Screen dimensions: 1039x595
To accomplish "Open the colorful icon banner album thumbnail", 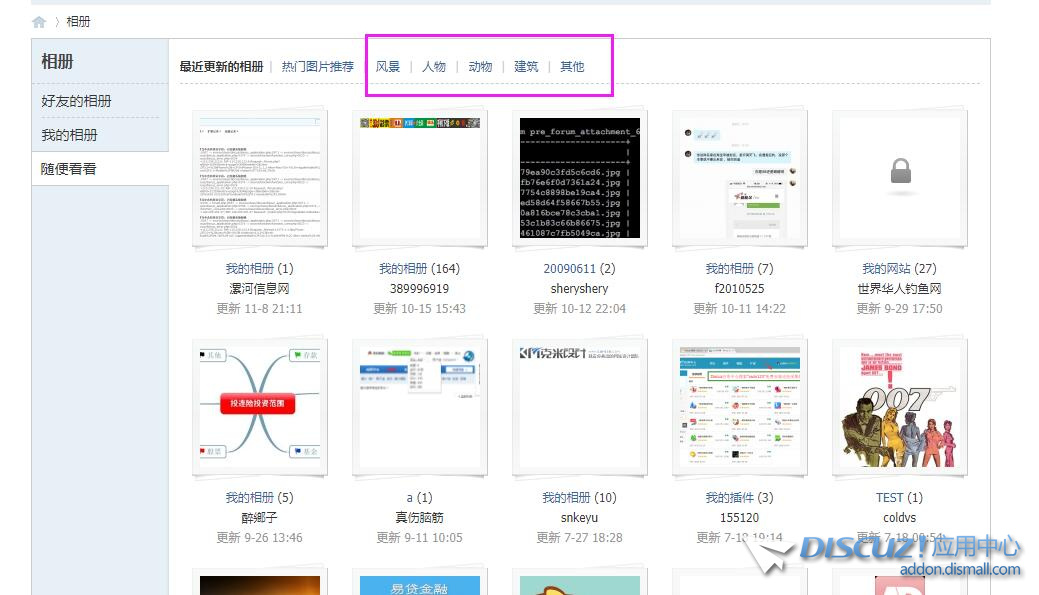I will [419, 177].
